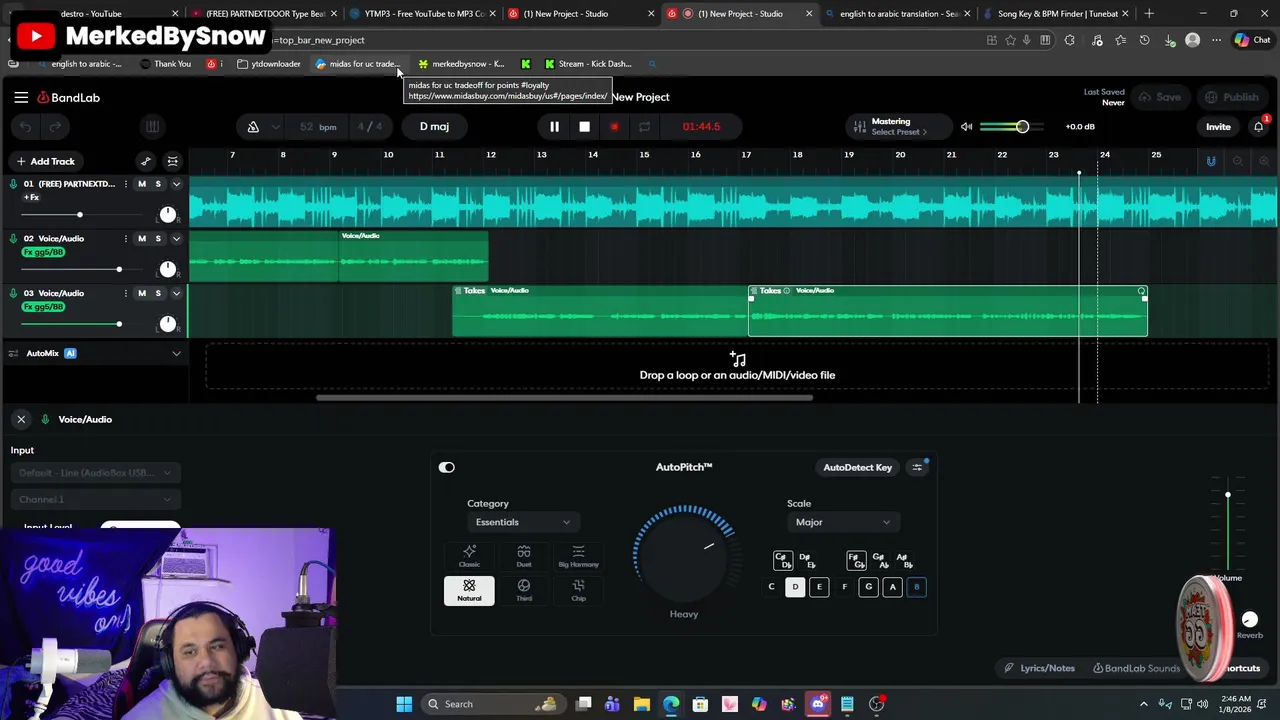
Task: Close the Voice/Audio panel with X
Action: 21,419
